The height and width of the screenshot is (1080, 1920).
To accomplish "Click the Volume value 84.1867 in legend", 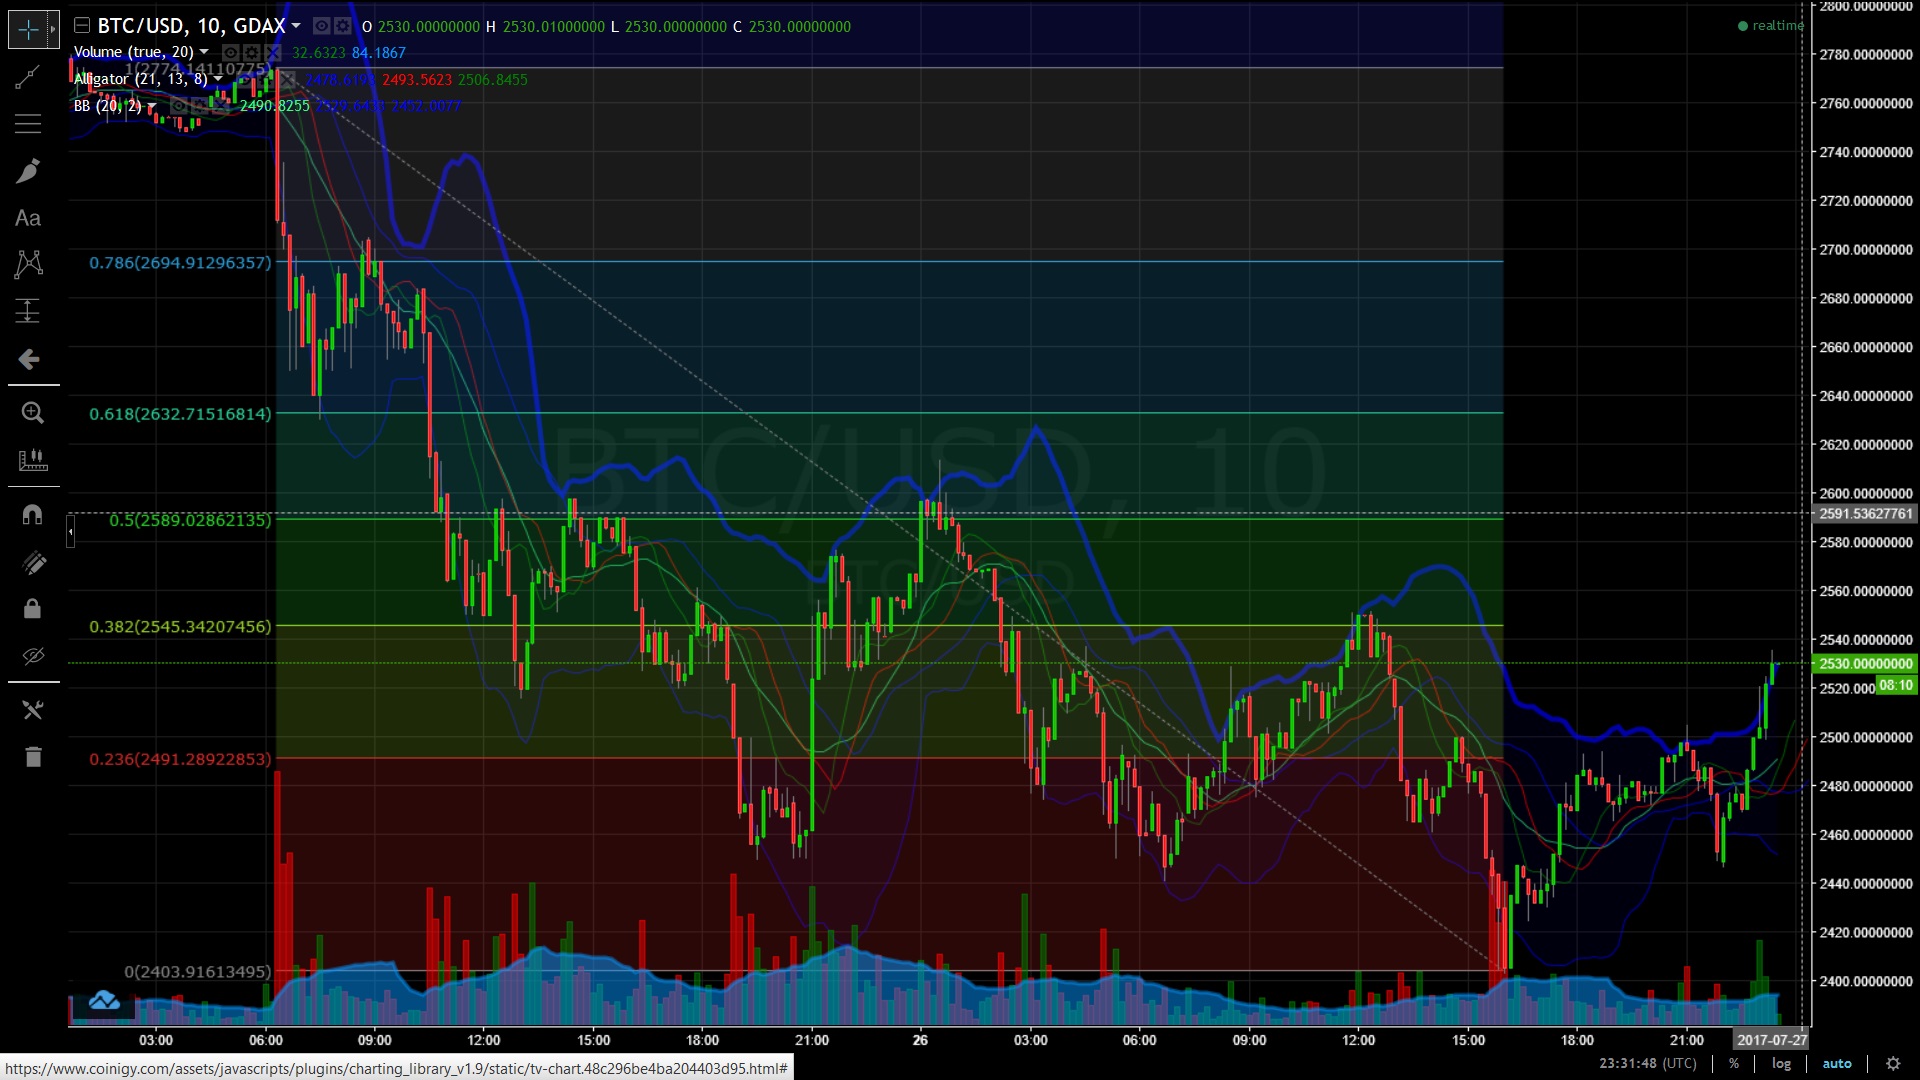I will [378, 53].
